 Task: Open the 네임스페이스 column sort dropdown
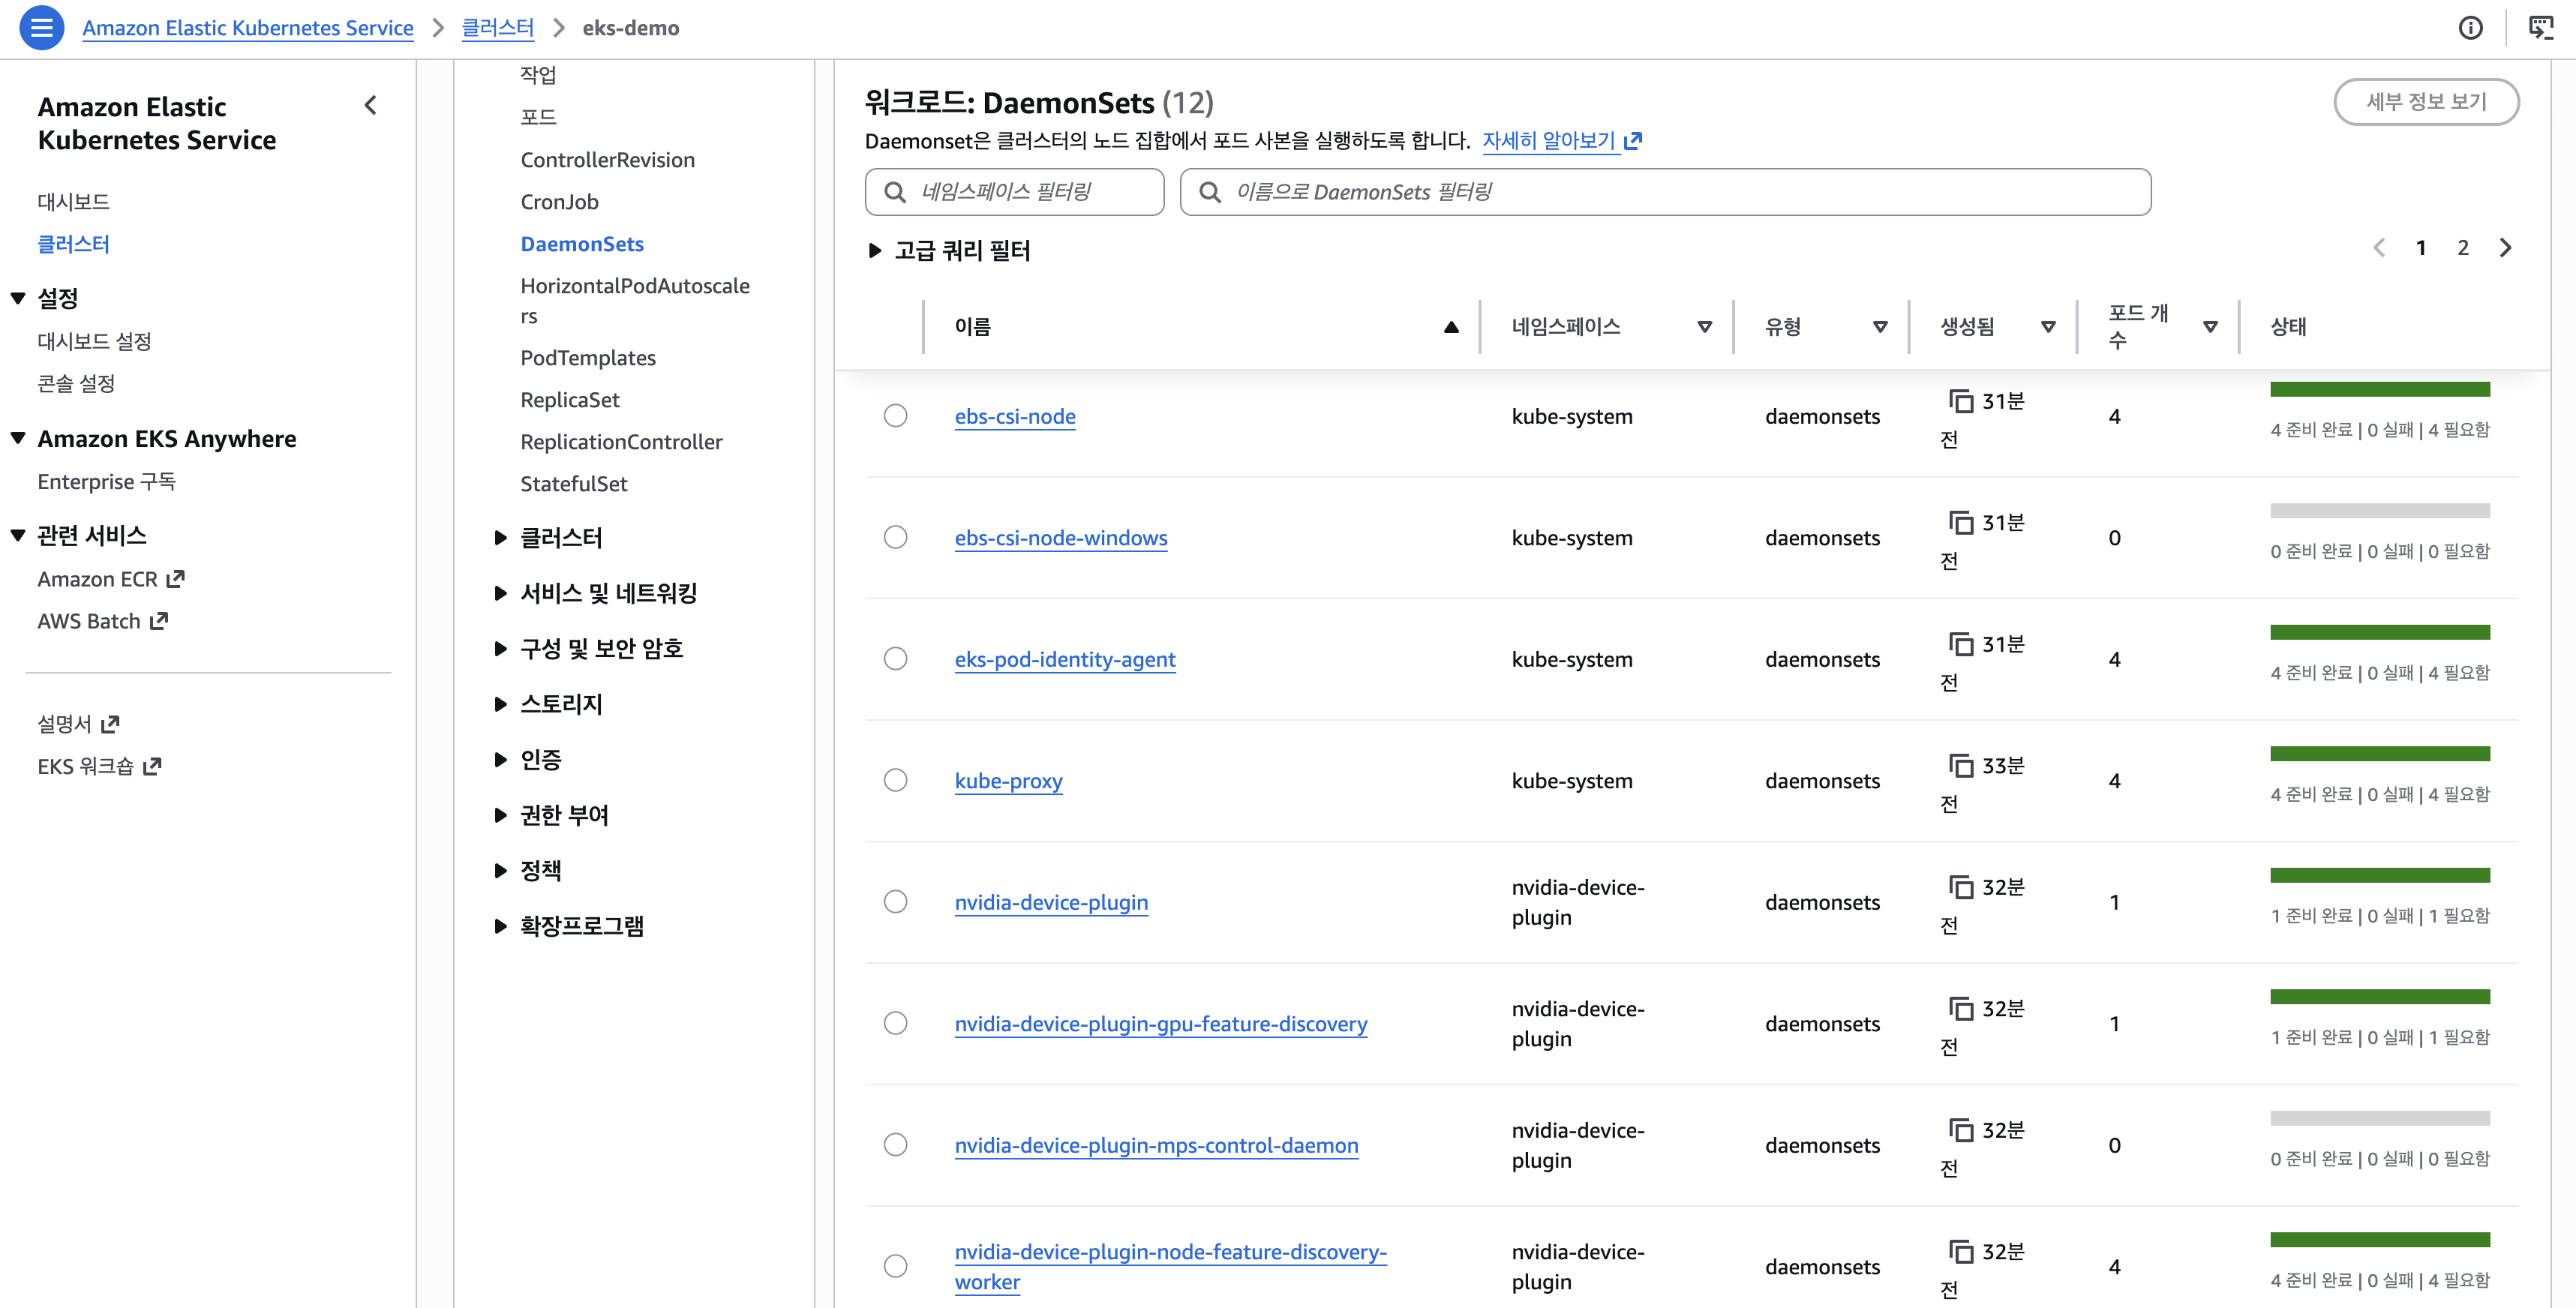click(x=1705, y=327)
